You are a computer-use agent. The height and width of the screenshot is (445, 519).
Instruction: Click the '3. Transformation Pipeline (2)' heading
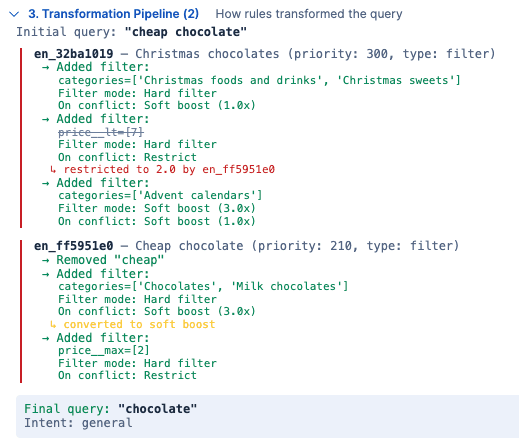coord(113,14)
